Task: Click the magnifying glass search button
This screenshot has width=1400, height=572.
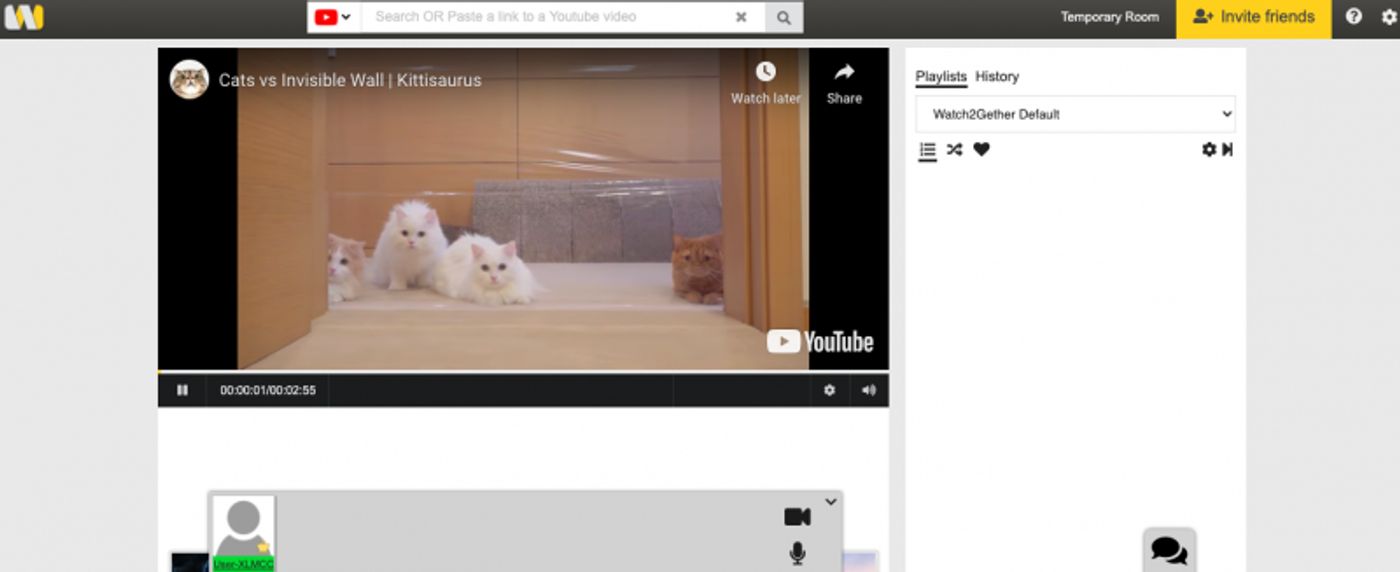Action: [784, 17]
